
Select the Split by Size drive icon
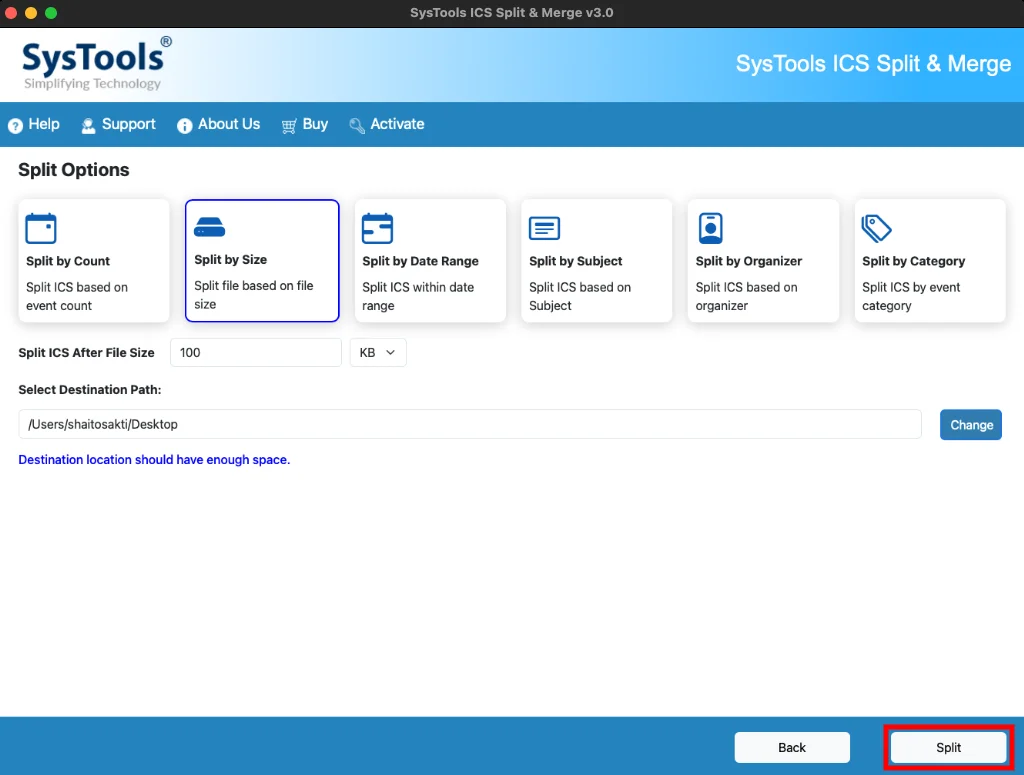(x=209, y=227)
